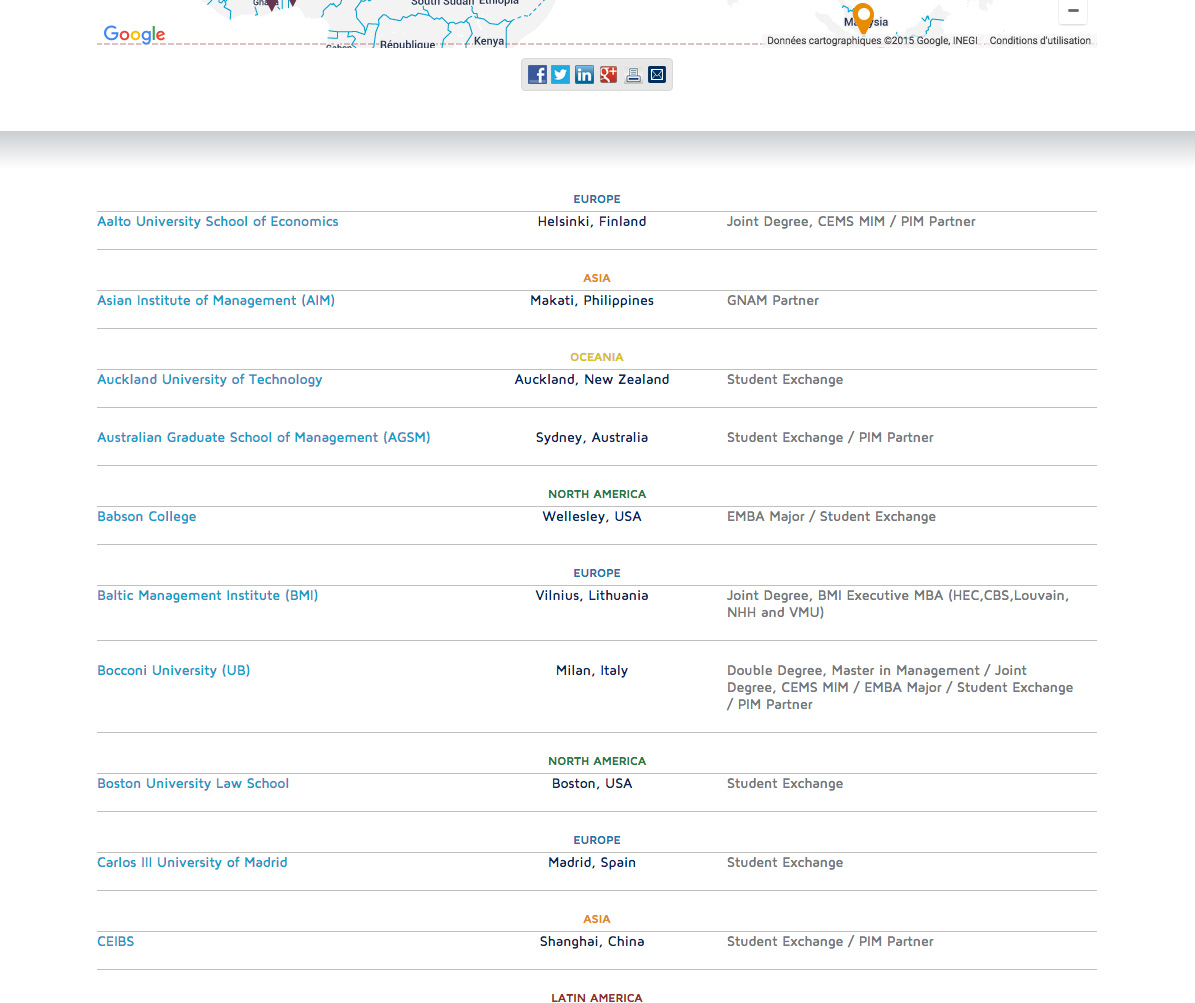Open Carlos III University of Madrid link
Screen dimensions: 1195x1003
point(192,863)
